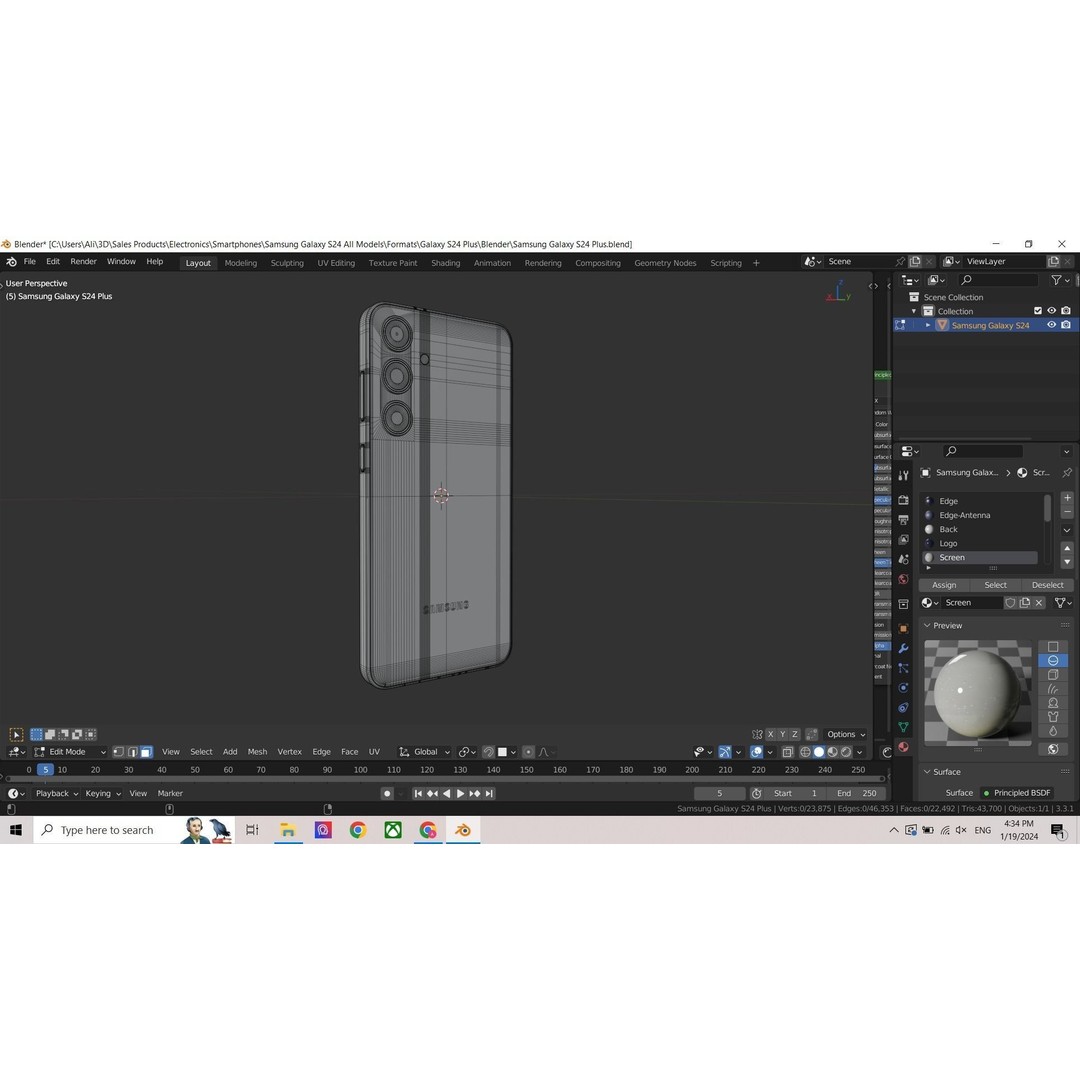Open the Object Constraints properties tab
1080x1080 pixels.
coord(904,707)
